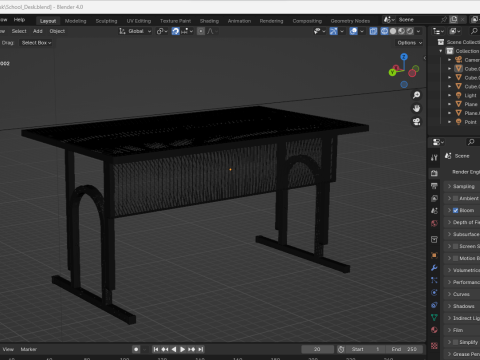Screen dimensions: 480x360
Task: Open the Modifiers wrench tab
Action: click(x=434, y=268)
